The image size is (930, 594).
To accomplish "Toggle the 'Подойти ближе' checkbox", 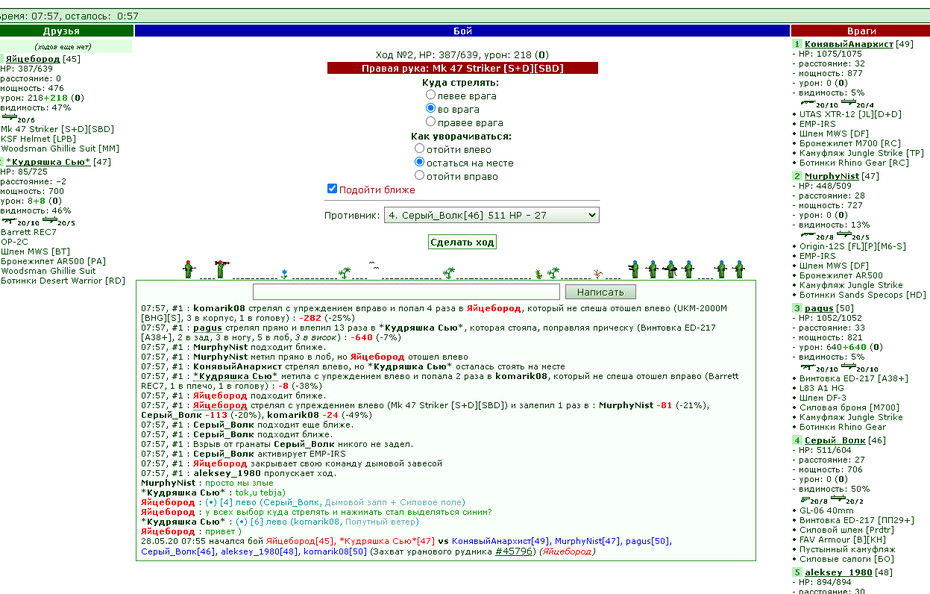I will [332, 189].
